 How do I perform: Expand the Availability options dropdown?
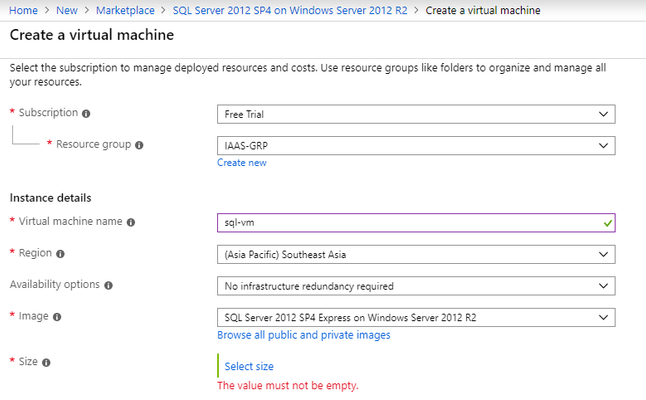[416, 286]
